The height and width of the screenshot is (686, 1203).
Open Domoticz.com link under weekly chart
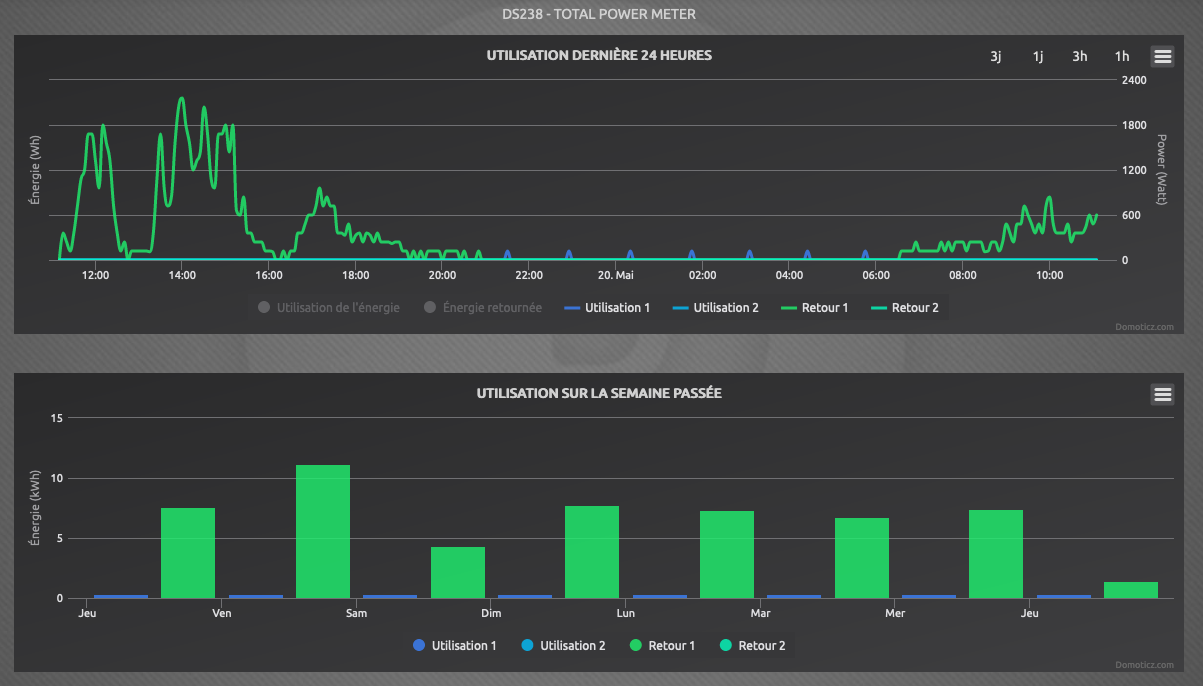click(1147, 664)
